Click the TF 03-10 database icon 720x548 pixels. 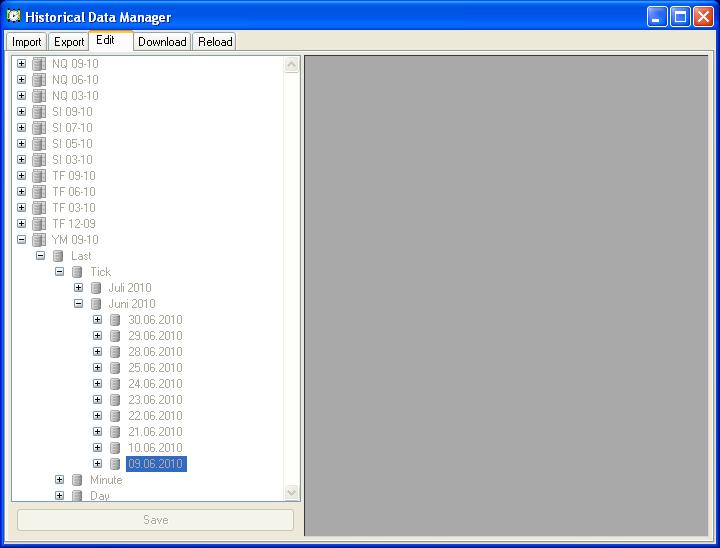point(39,208)
